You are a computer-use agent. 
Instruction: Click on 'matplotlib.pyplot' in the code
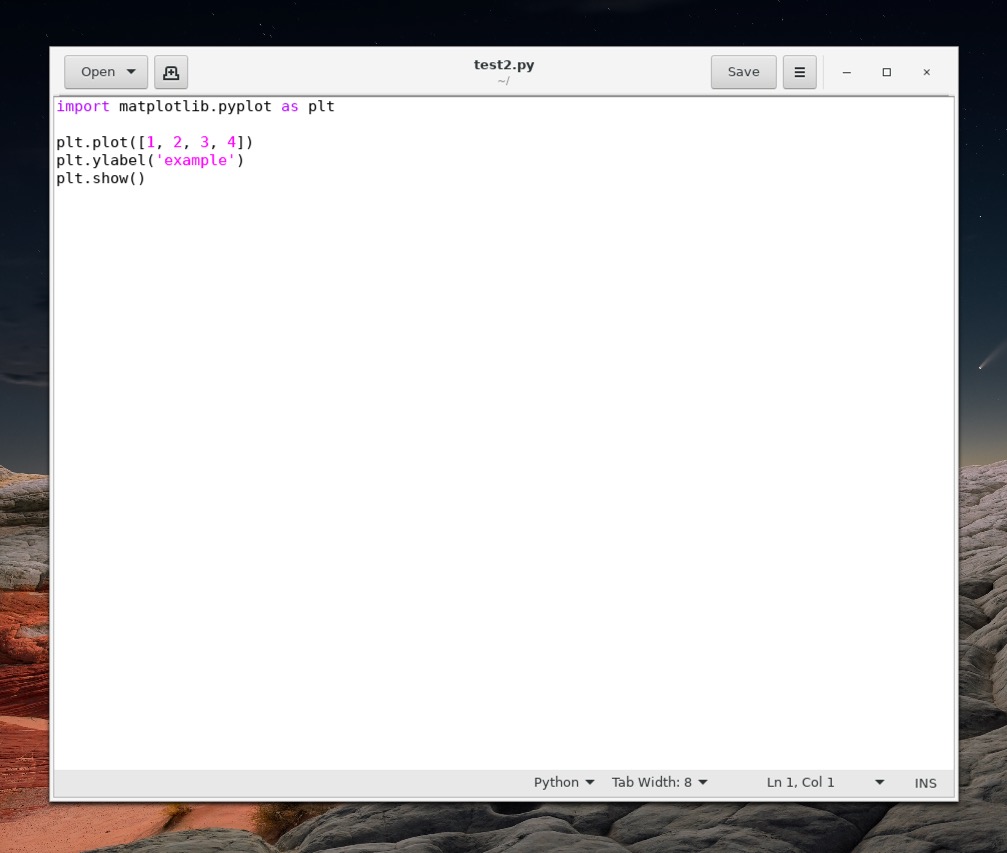(195, 106)
